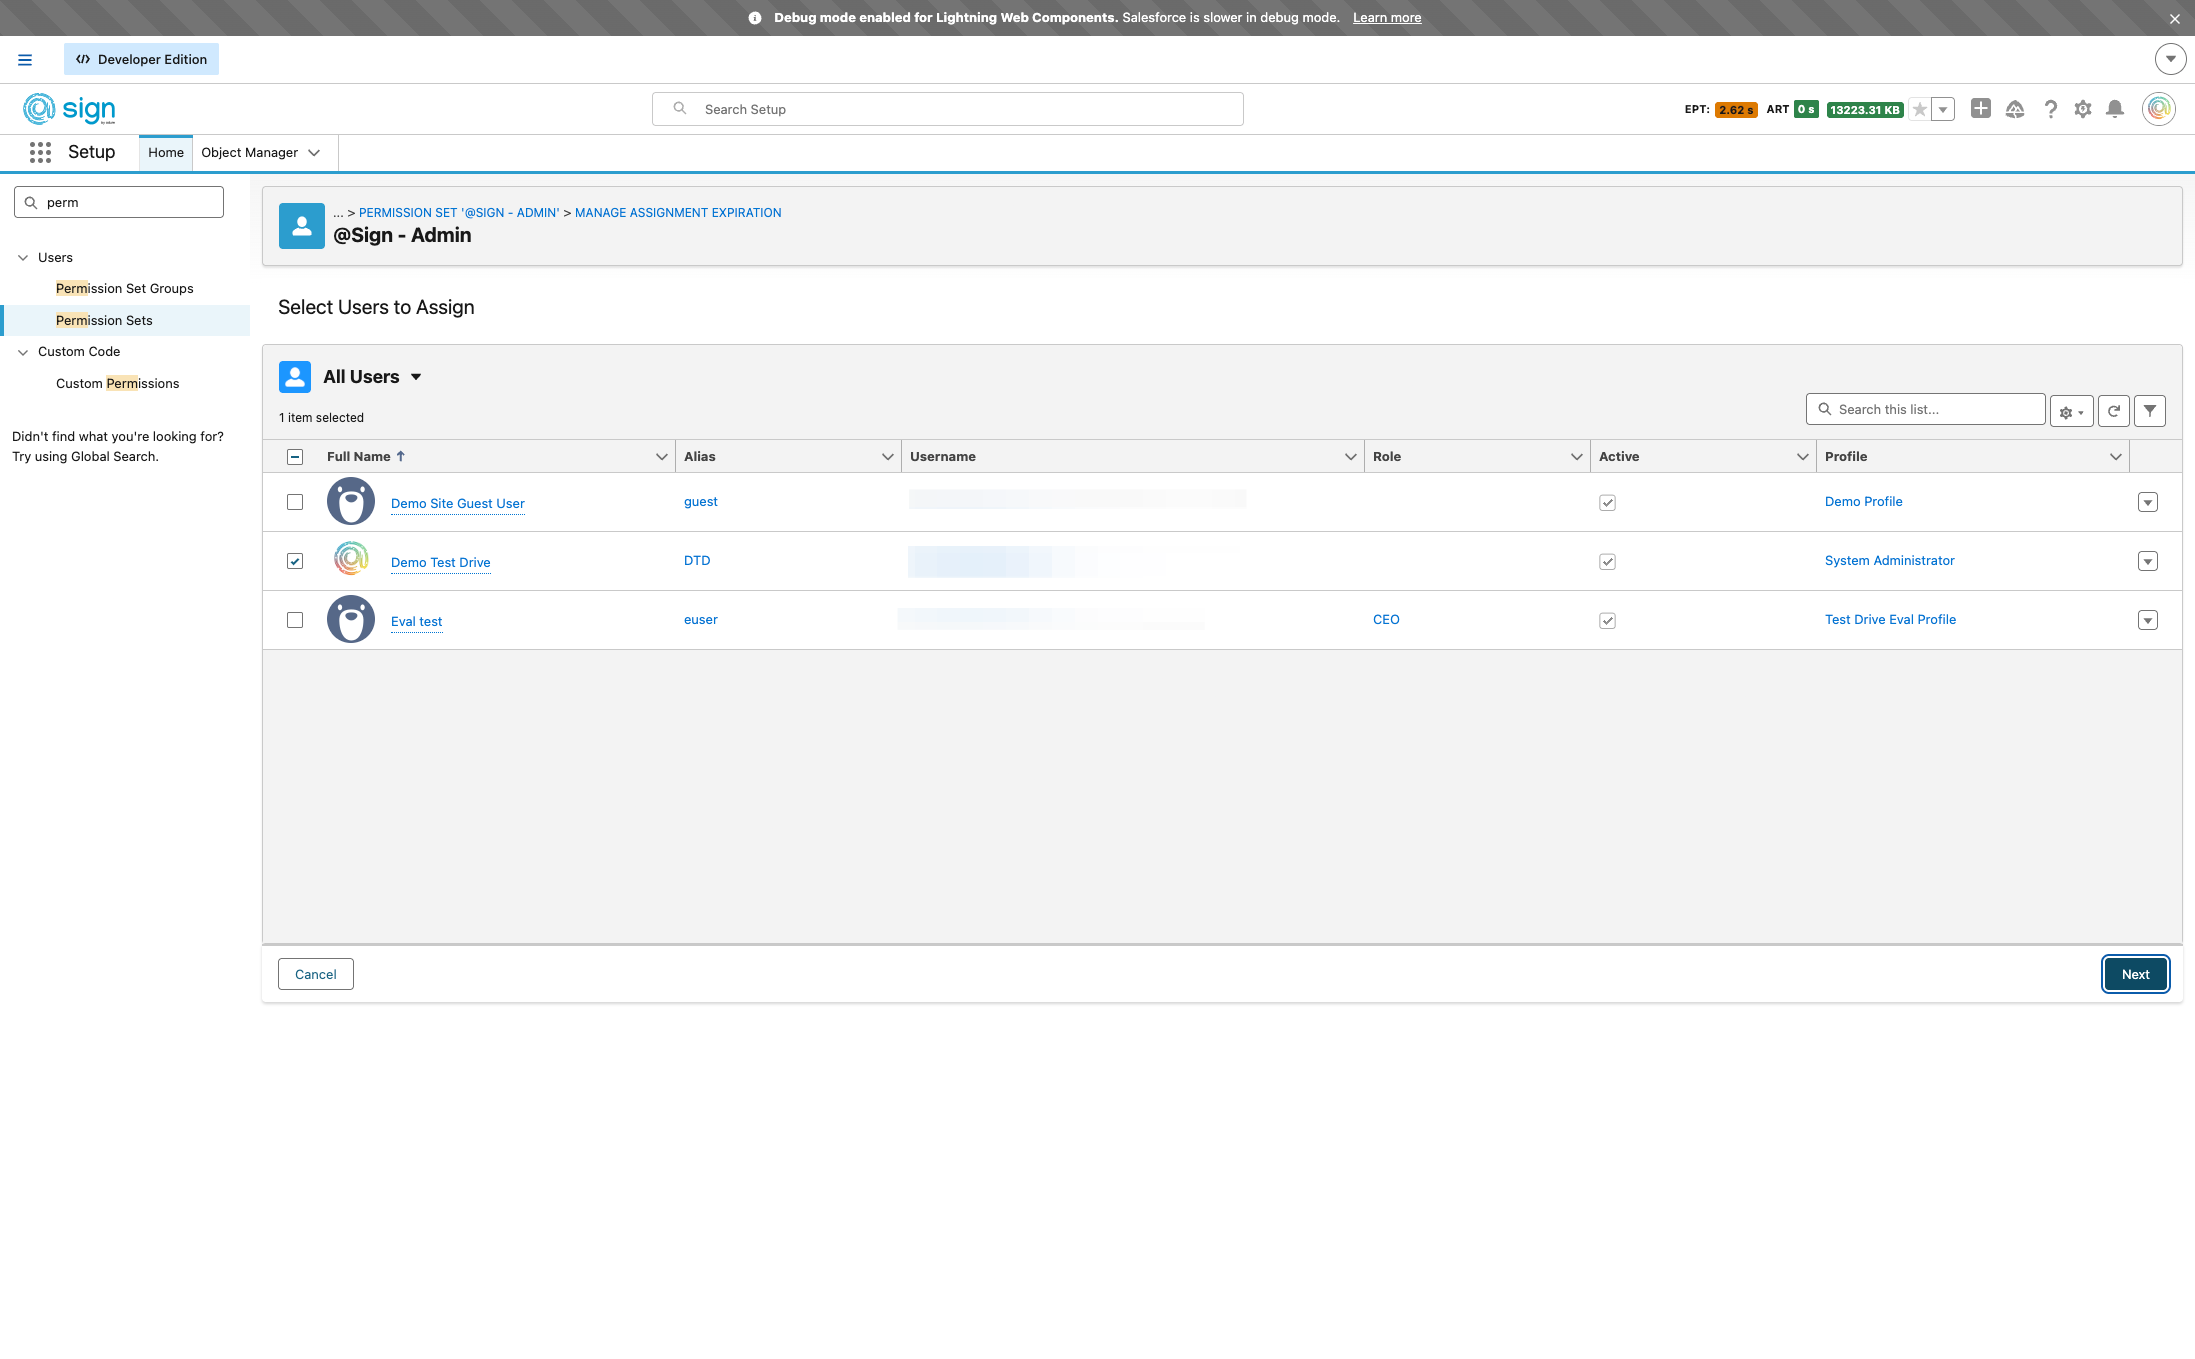Screen dimensions: 2195x1359
Task: Select the Eval test row checkbox
Action: click(x=295, y=620)
